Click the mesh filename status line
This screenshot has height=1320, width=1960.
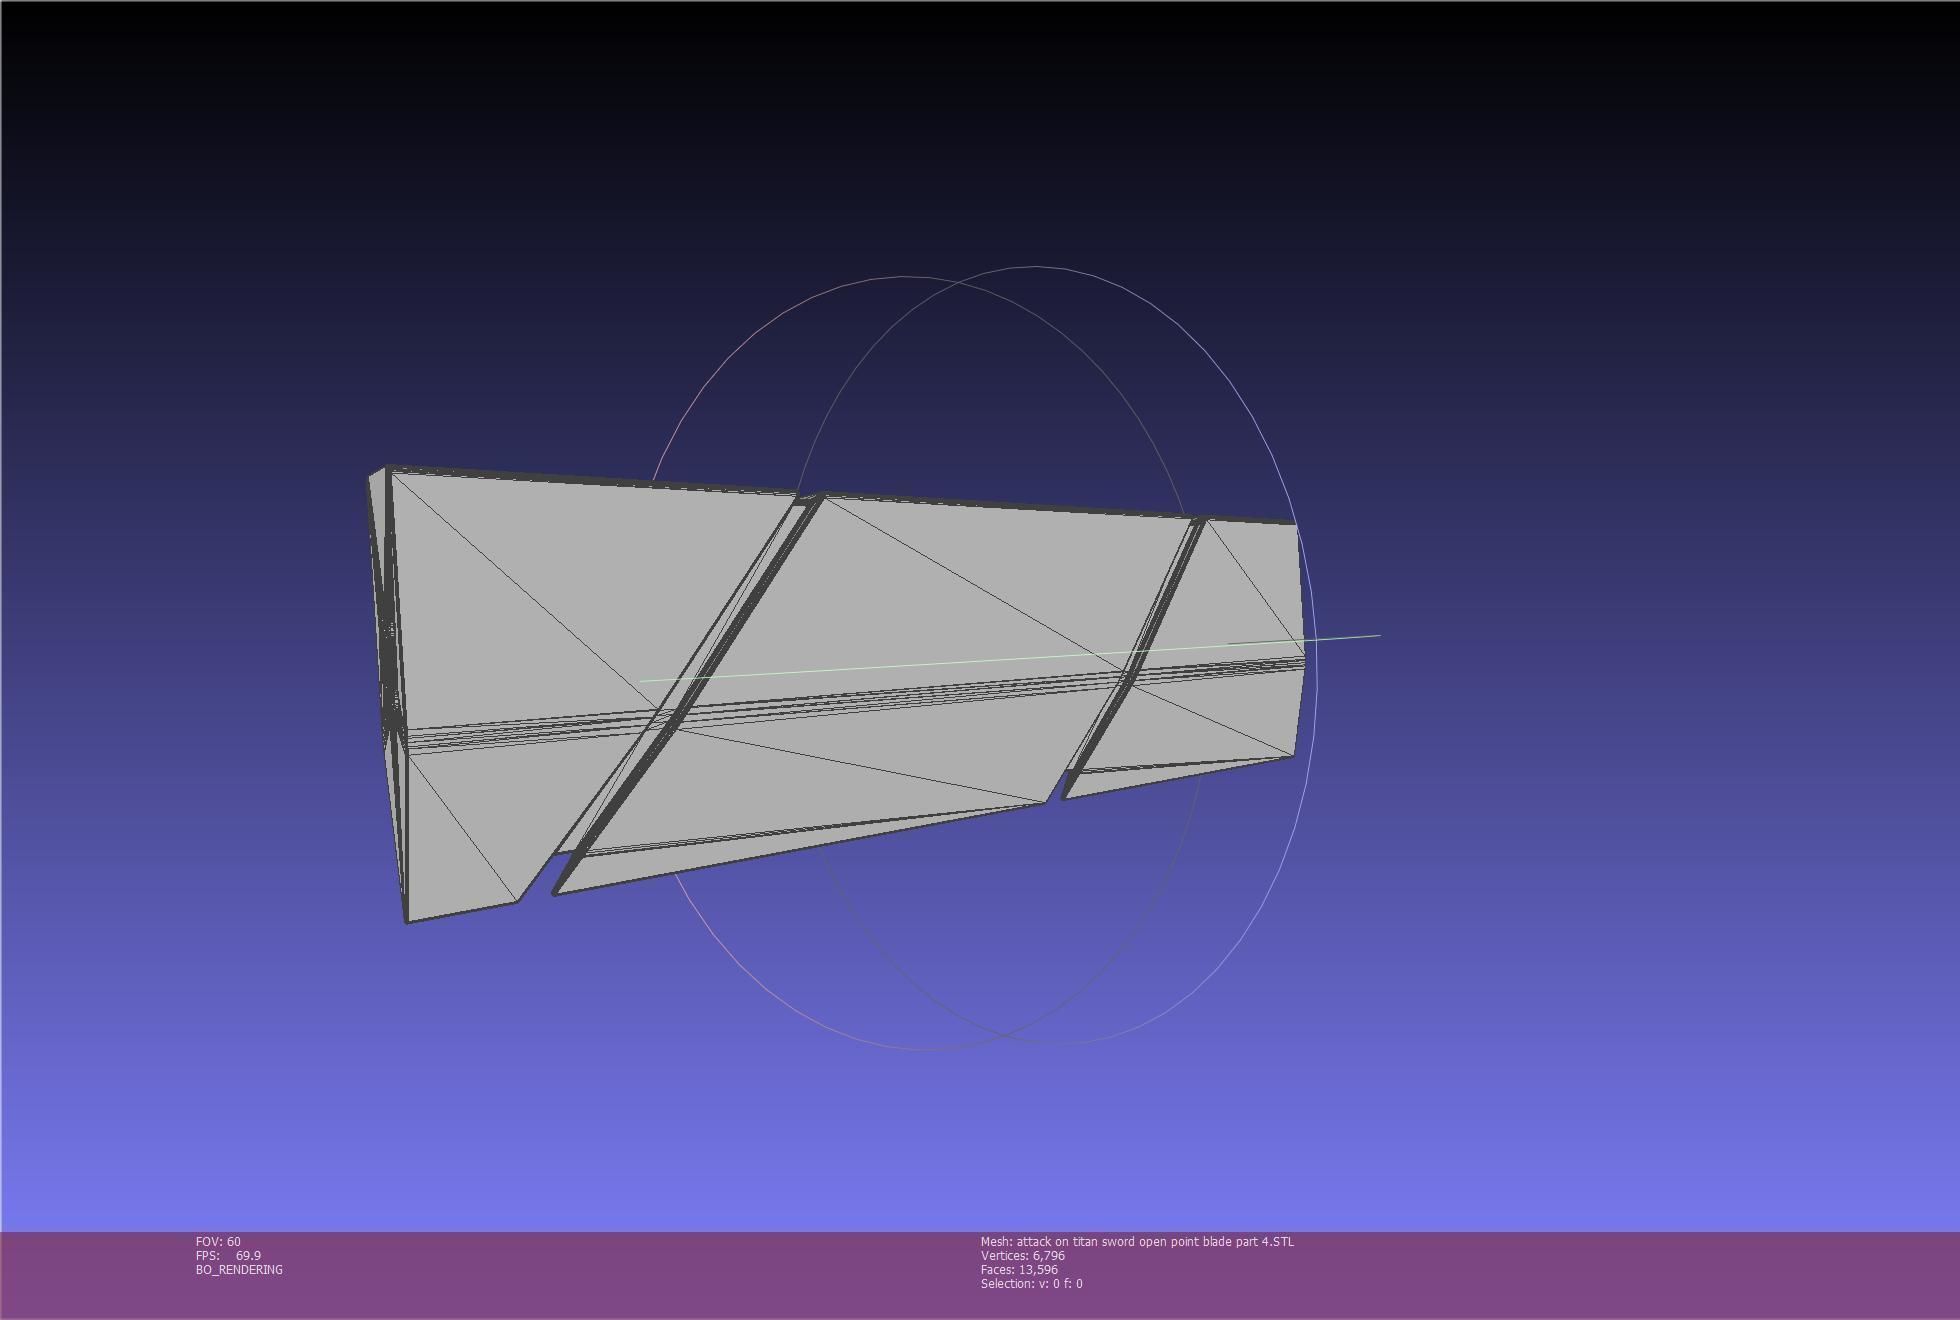pyautogui.click(x=1137, y=1241)
